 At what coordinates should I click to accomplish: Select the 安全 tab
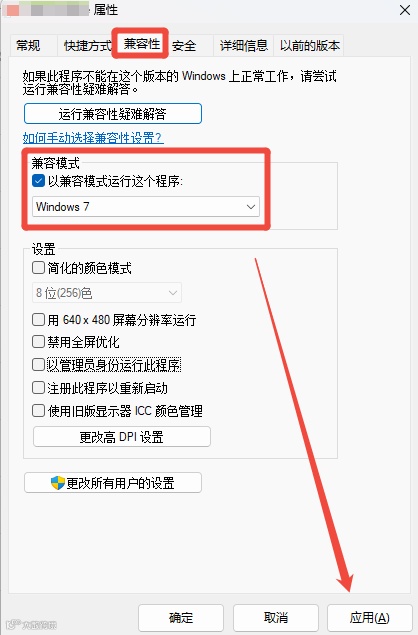coord(184,45)
